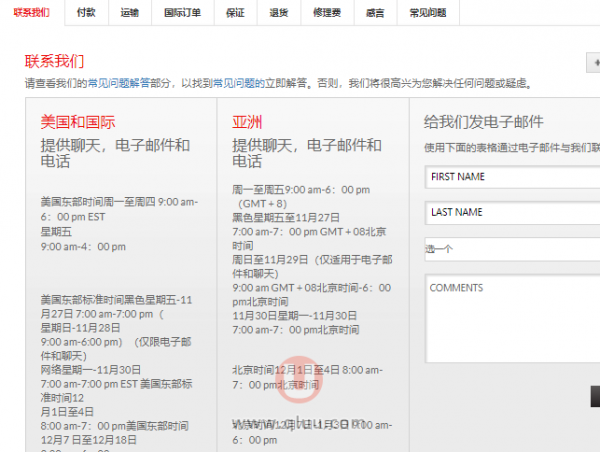This screenshot has height=452, width=600.
Task: Open the 感言 tab
Action: [x=376, y=13]
